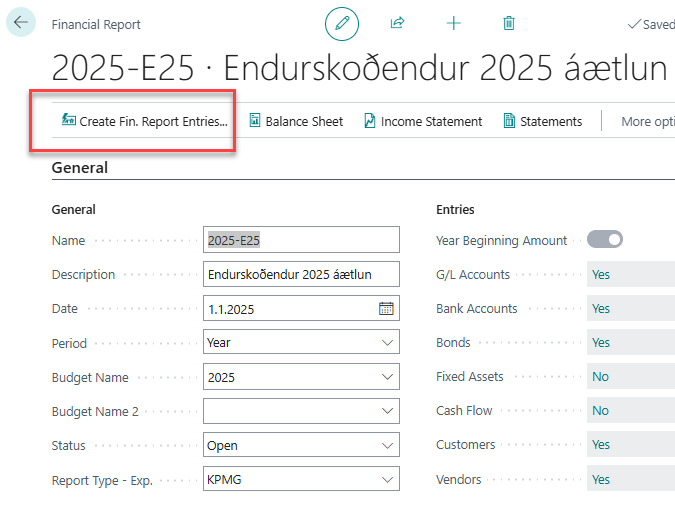Click the Report Type - Exp. label
The image size is (675, 515).
pyautogui.click(x=102, y=480)
